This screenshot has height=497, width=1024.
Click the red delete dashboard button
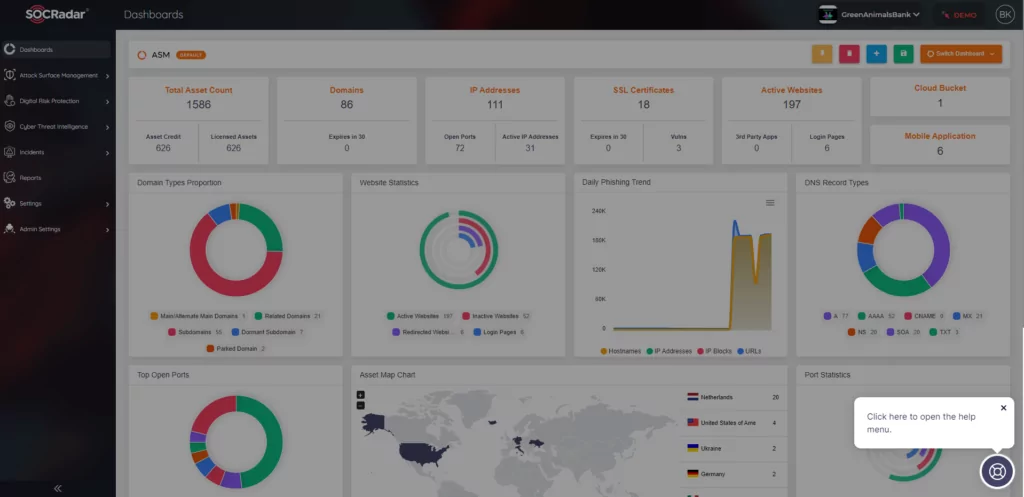point(849,54)
